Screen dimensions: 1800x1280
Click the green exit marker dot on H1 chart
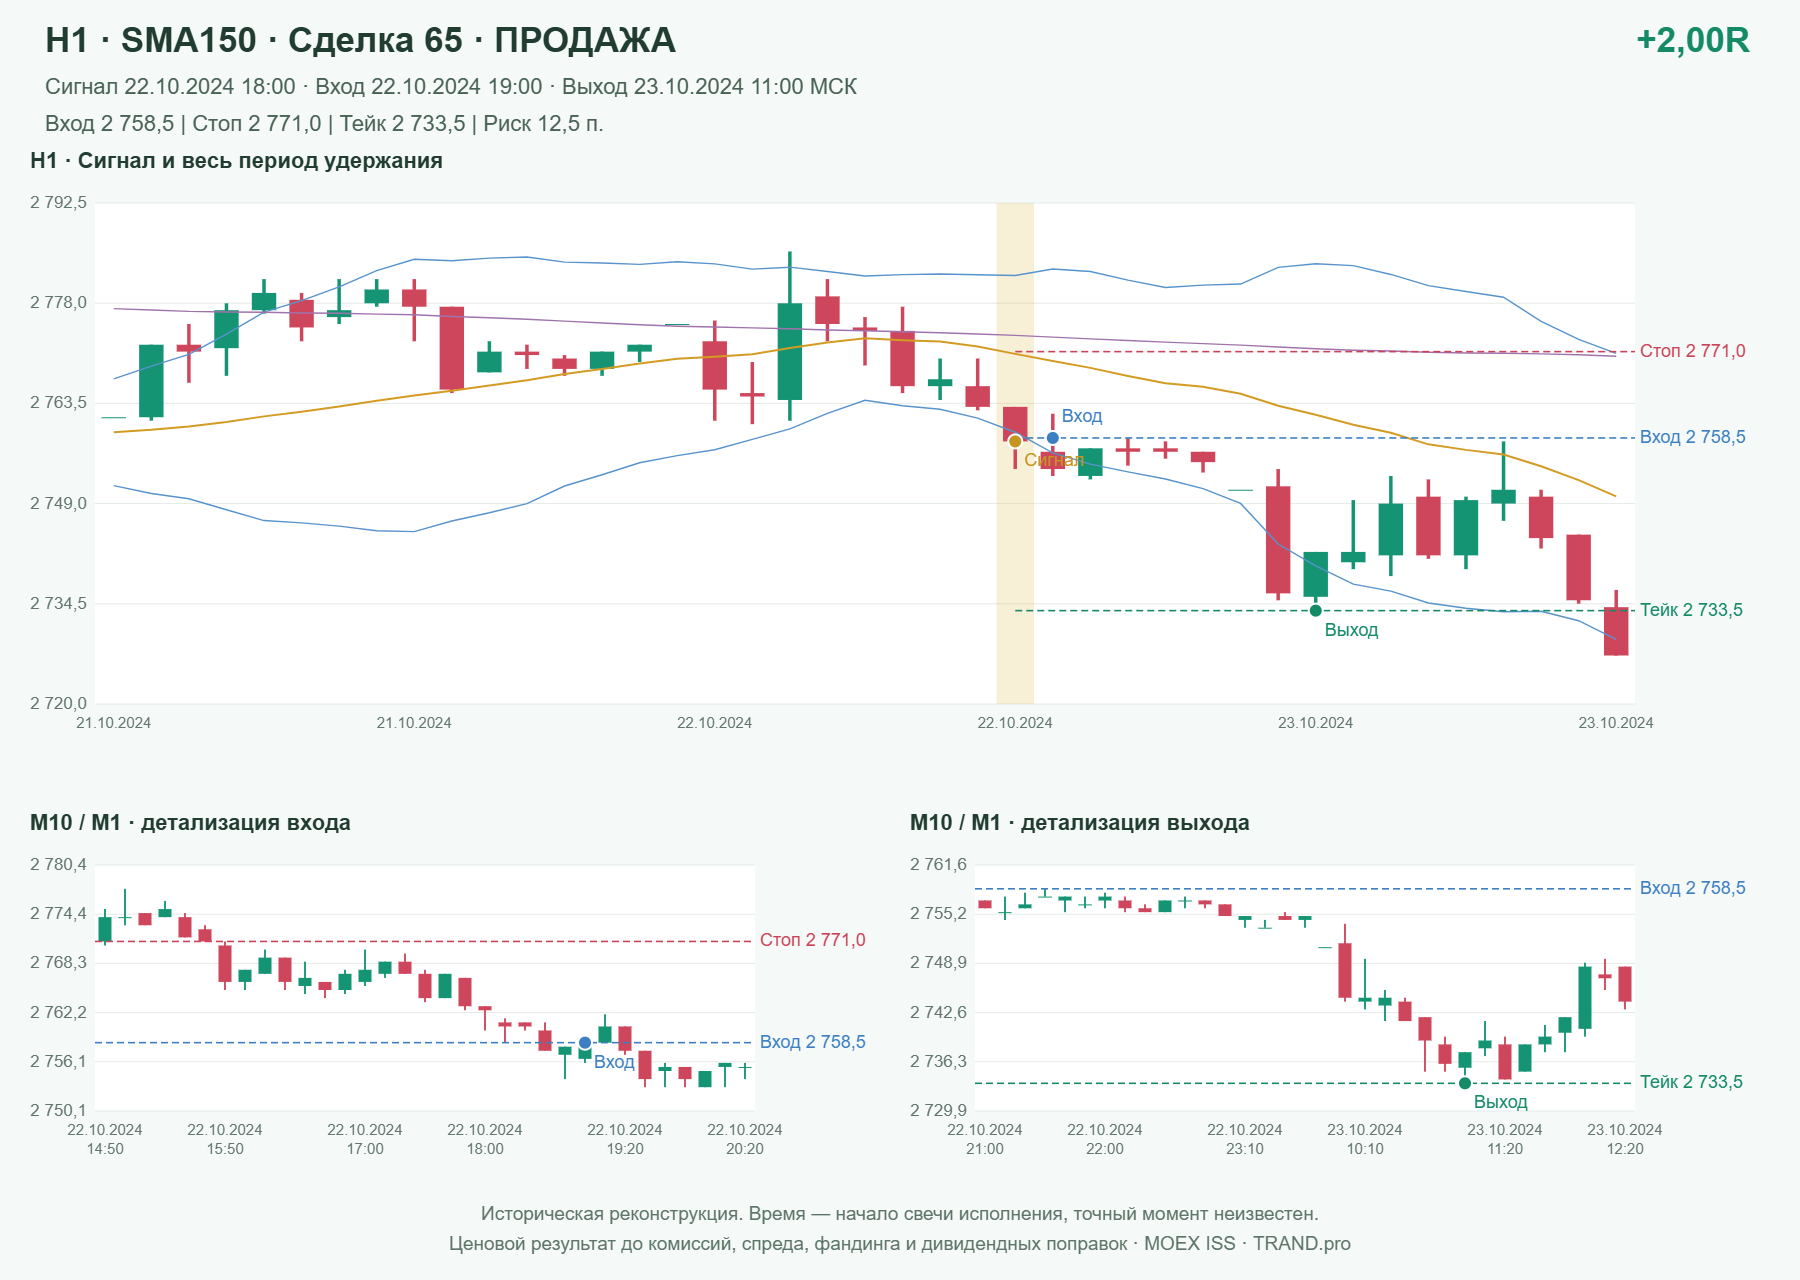pyautogui.click(x=1315, y=610)
